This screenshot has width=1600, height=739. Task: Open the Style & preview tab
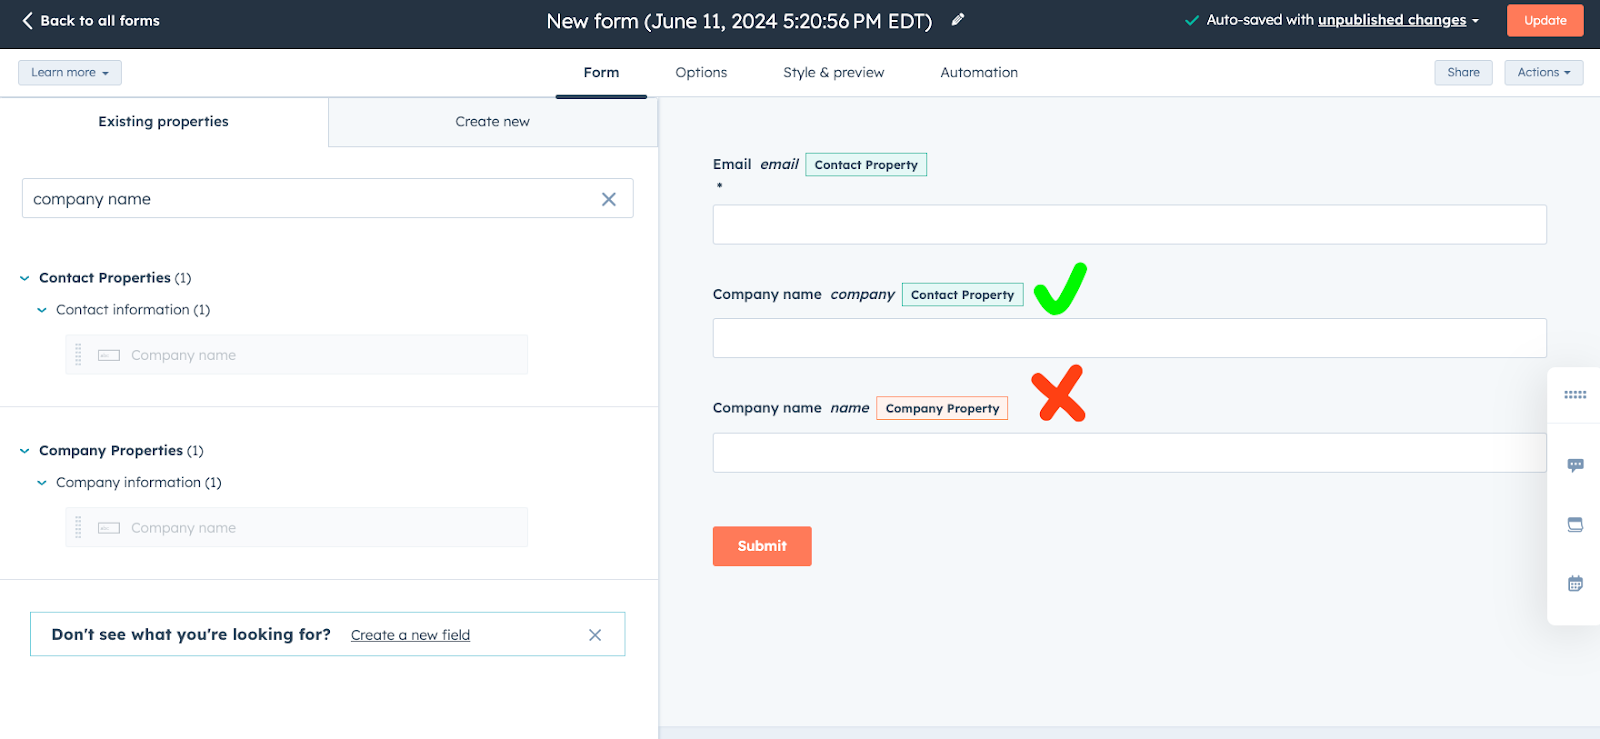point(834,72)
